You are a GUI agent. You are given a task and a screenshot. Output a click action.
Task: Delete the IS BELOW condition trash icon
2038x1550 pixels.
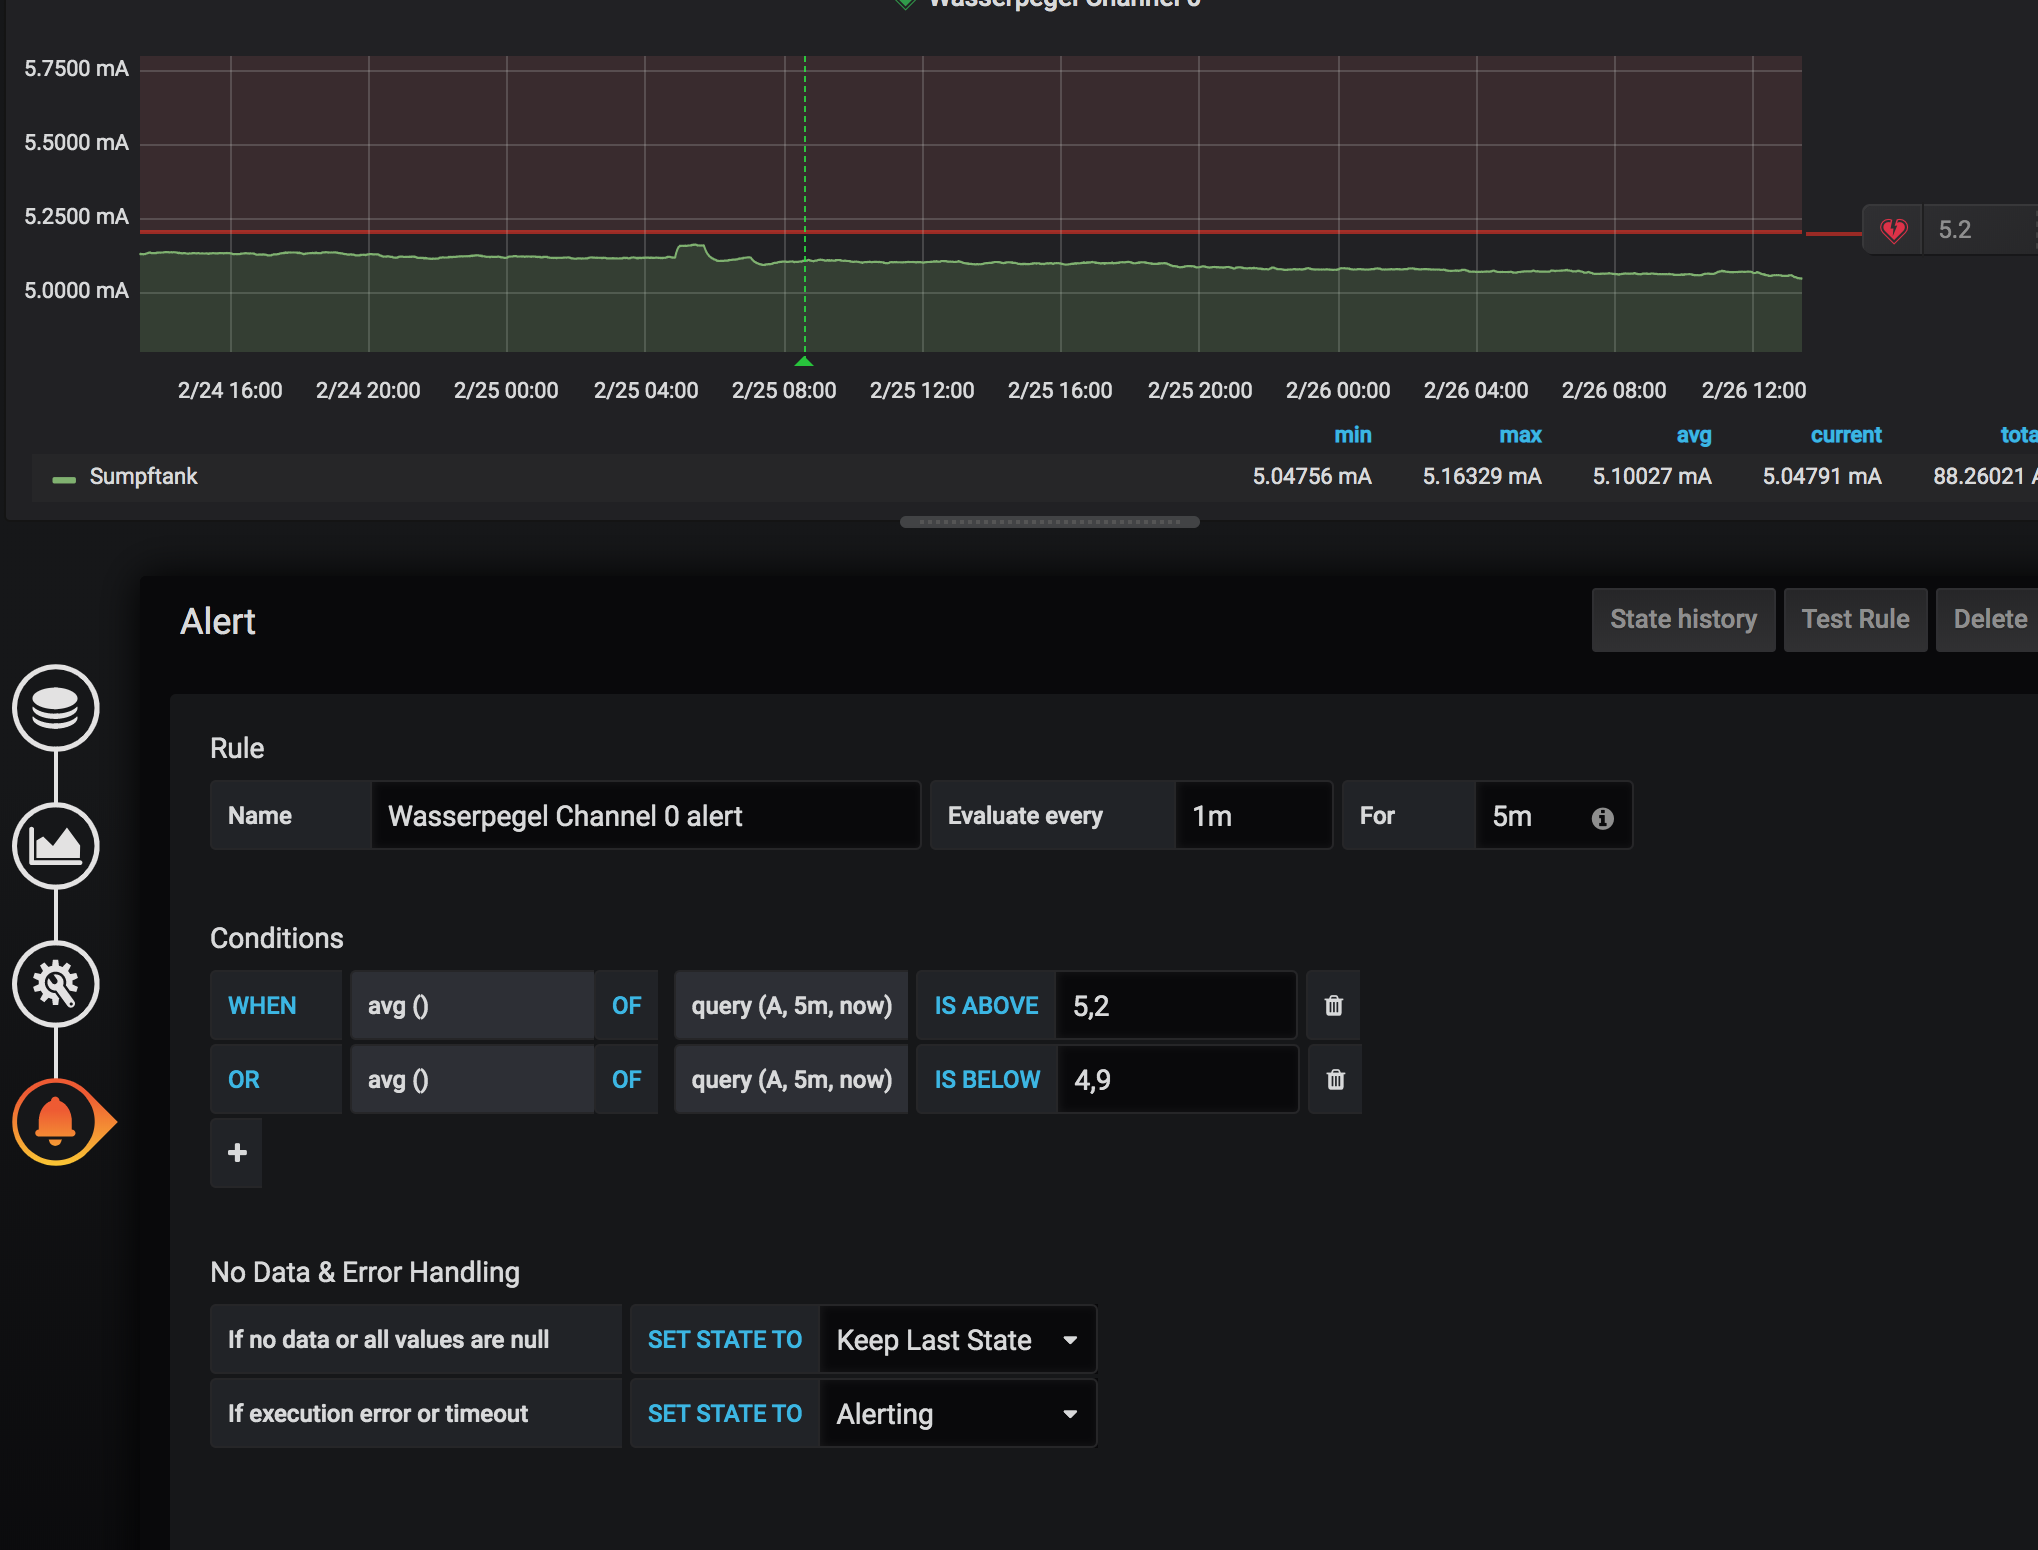pyautogui.click(x=1335, y=1079)
